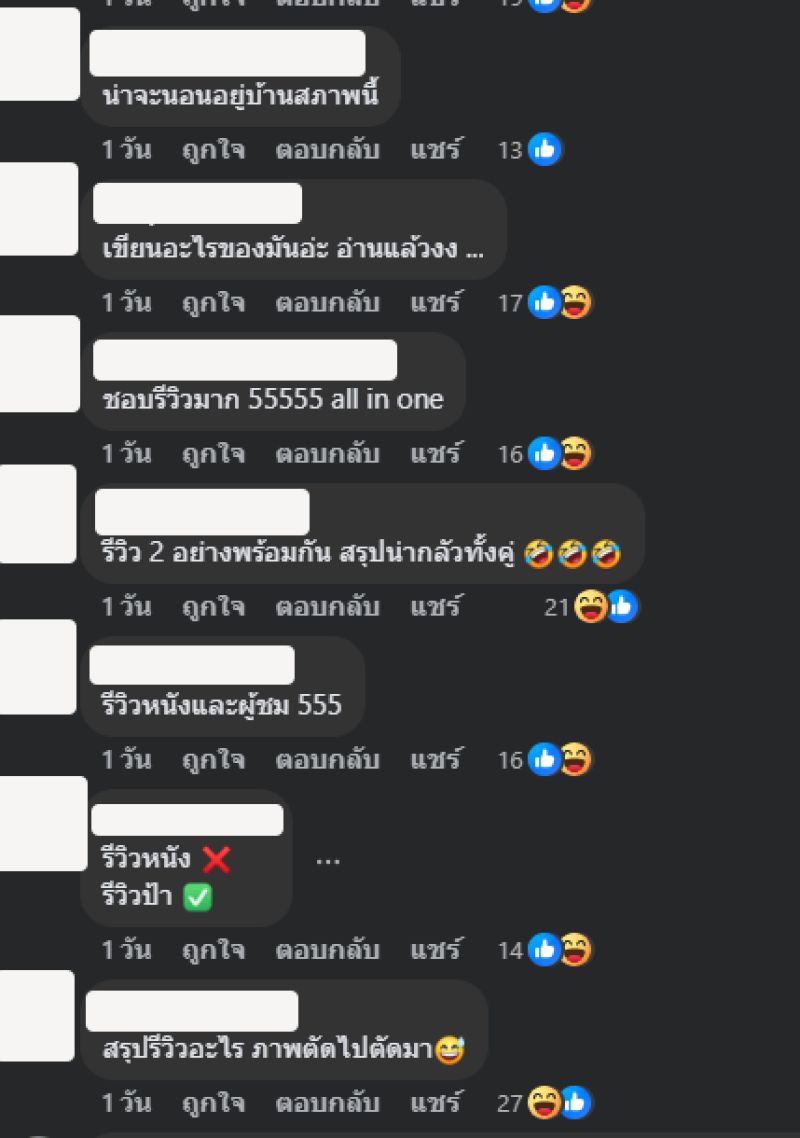The width and height of the screenshot is (800, 1138).
Task: Open reactions on the 17-reaction comment
Action: coord(560,303)
